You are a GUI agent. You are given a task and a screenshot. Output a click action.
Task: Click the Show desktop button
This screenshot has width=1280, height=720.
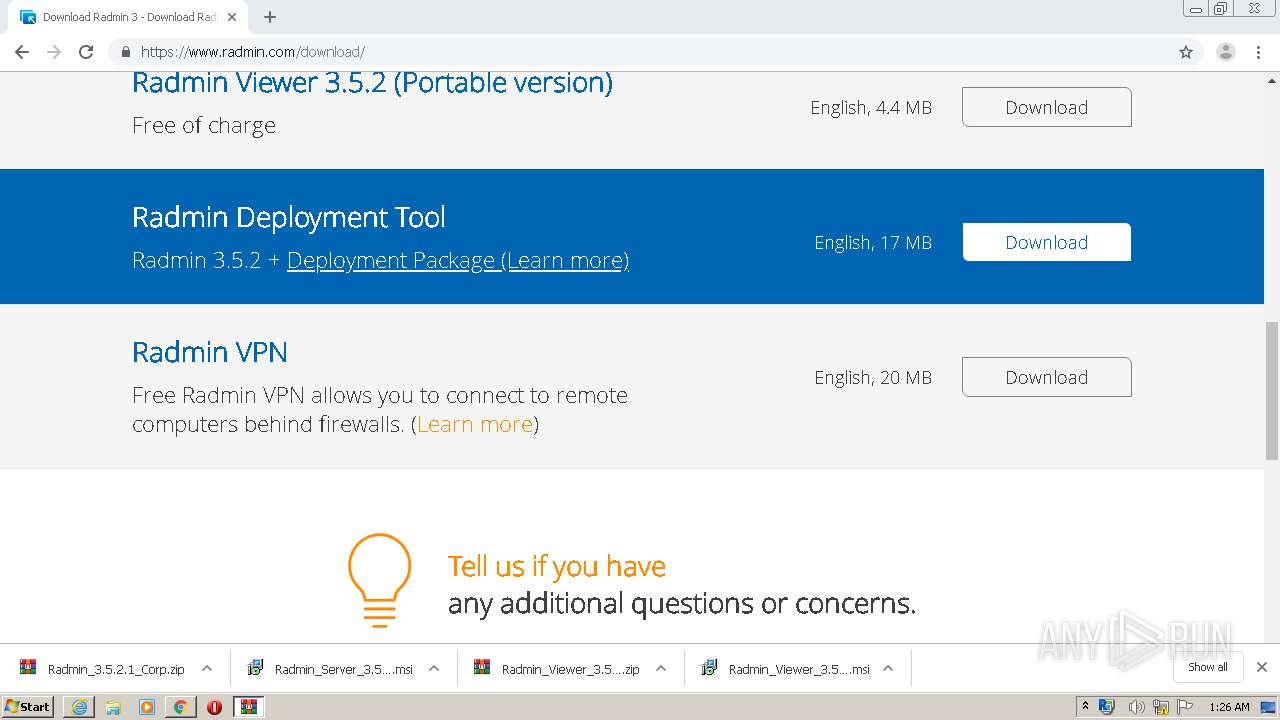[1268, 707]
